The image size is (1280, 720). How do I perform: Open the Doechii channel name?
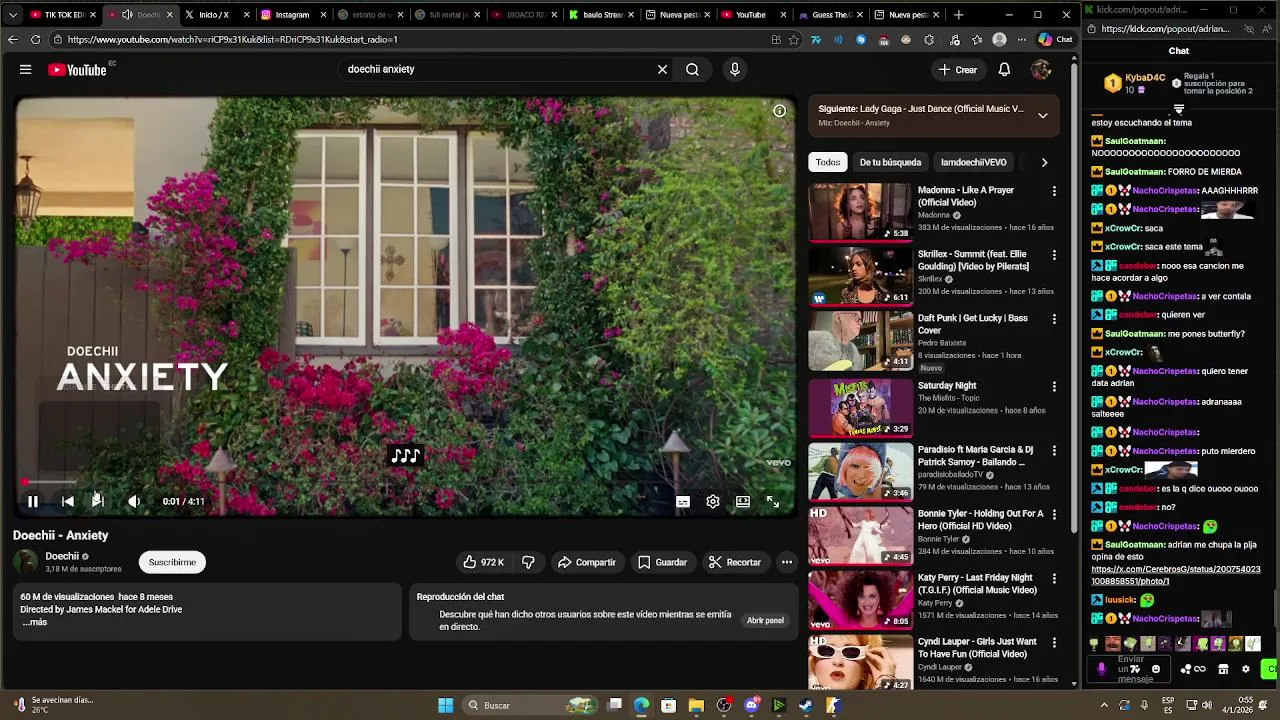[x=62, y=557]
